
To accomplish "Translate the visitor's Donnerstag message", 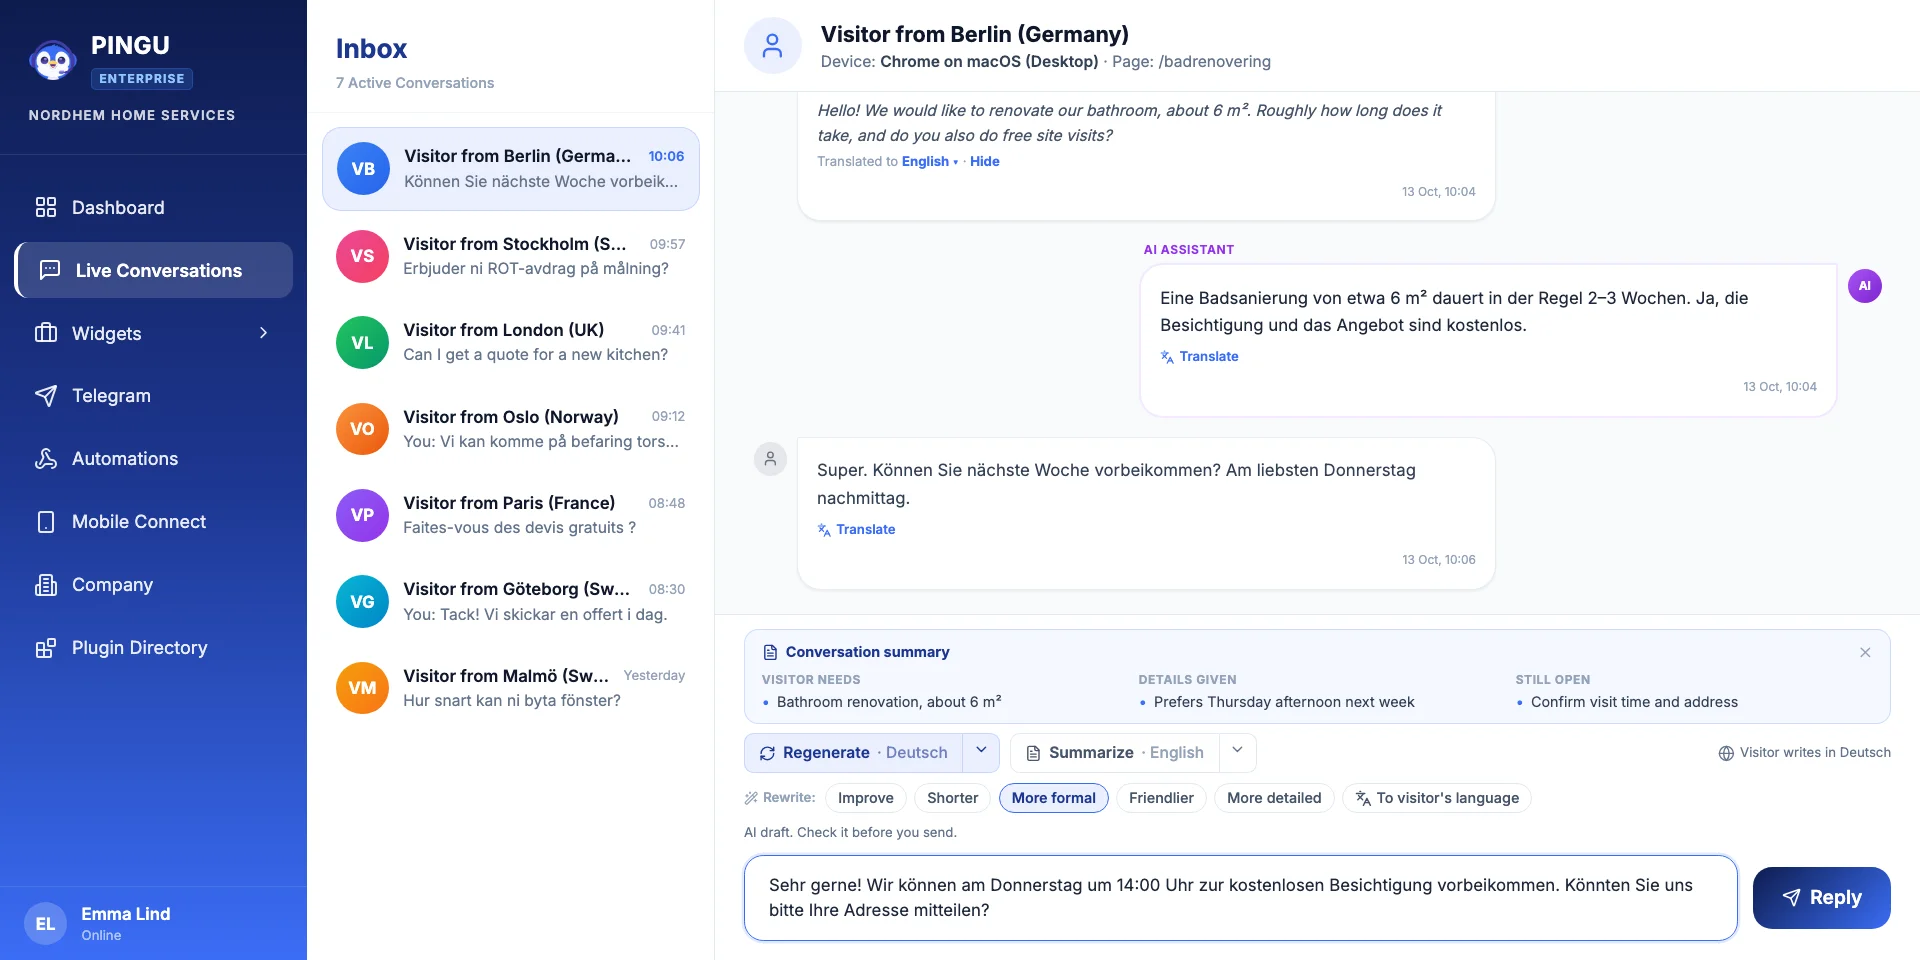I will coord(856,530).
